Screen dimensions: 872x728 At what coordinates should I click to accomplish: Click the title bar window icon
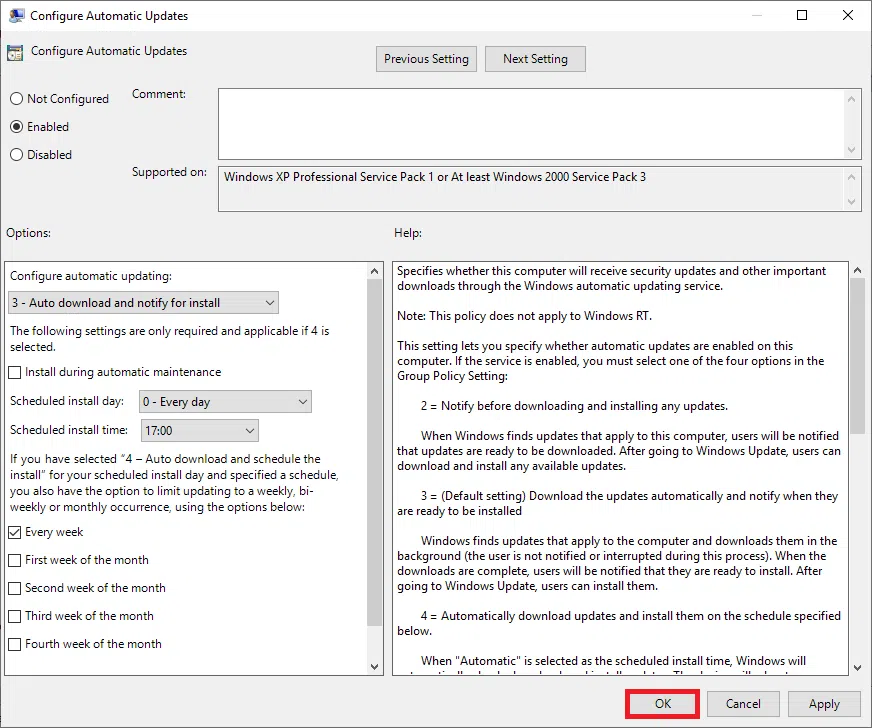[x=15, y=16]
